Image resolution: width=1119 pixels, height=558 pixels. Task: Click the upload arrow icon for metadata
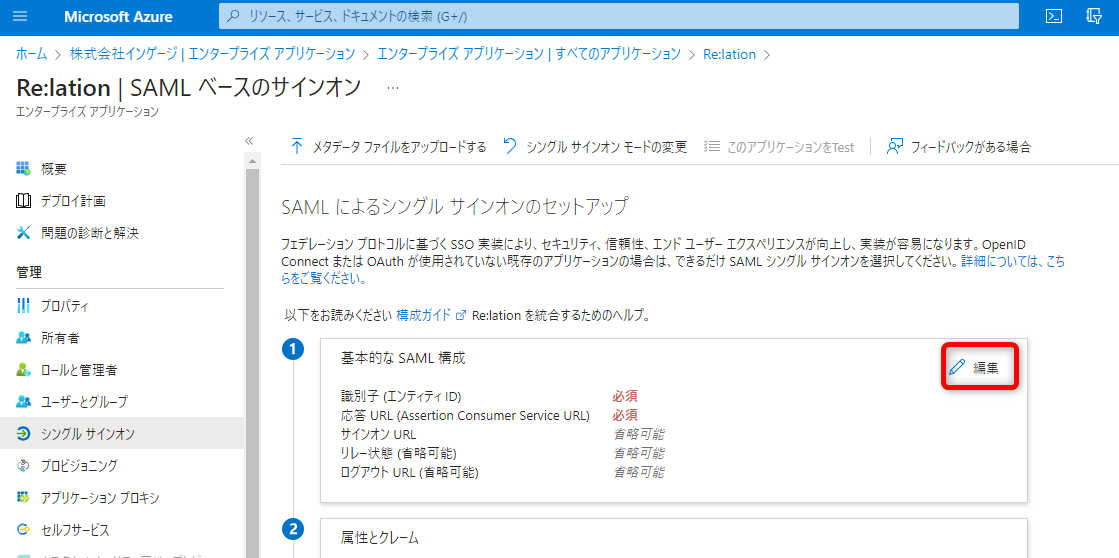[x=296, y=146]
